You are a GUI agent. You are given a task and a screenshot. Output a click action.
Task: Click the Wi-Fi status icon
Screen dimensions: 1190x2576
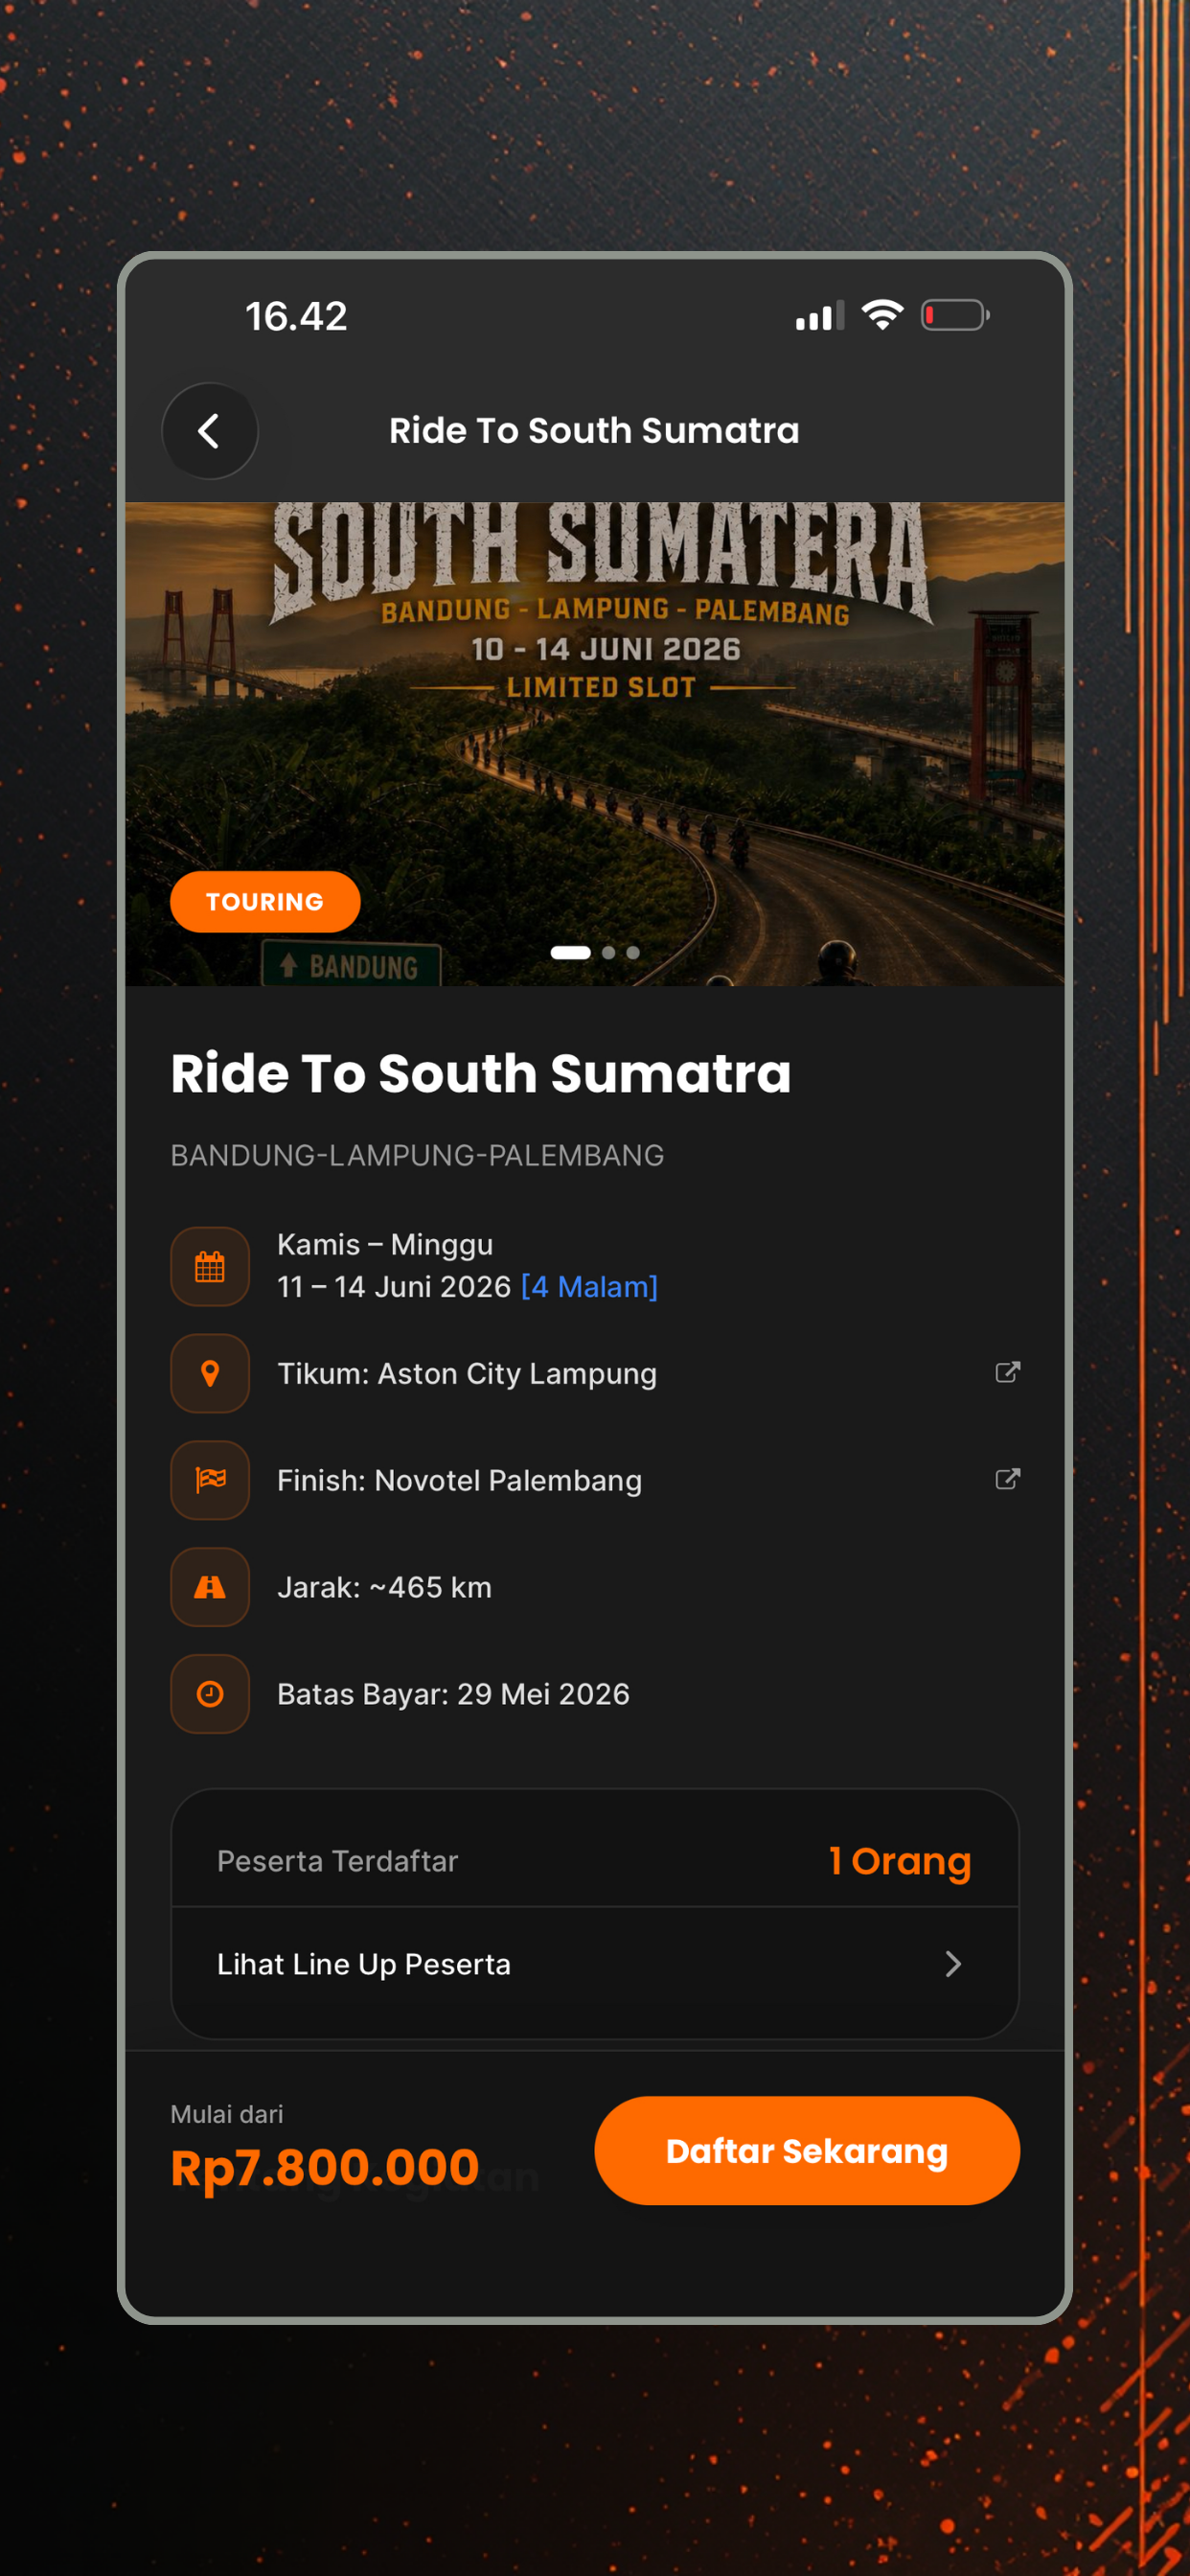click(x=882, y=316)
